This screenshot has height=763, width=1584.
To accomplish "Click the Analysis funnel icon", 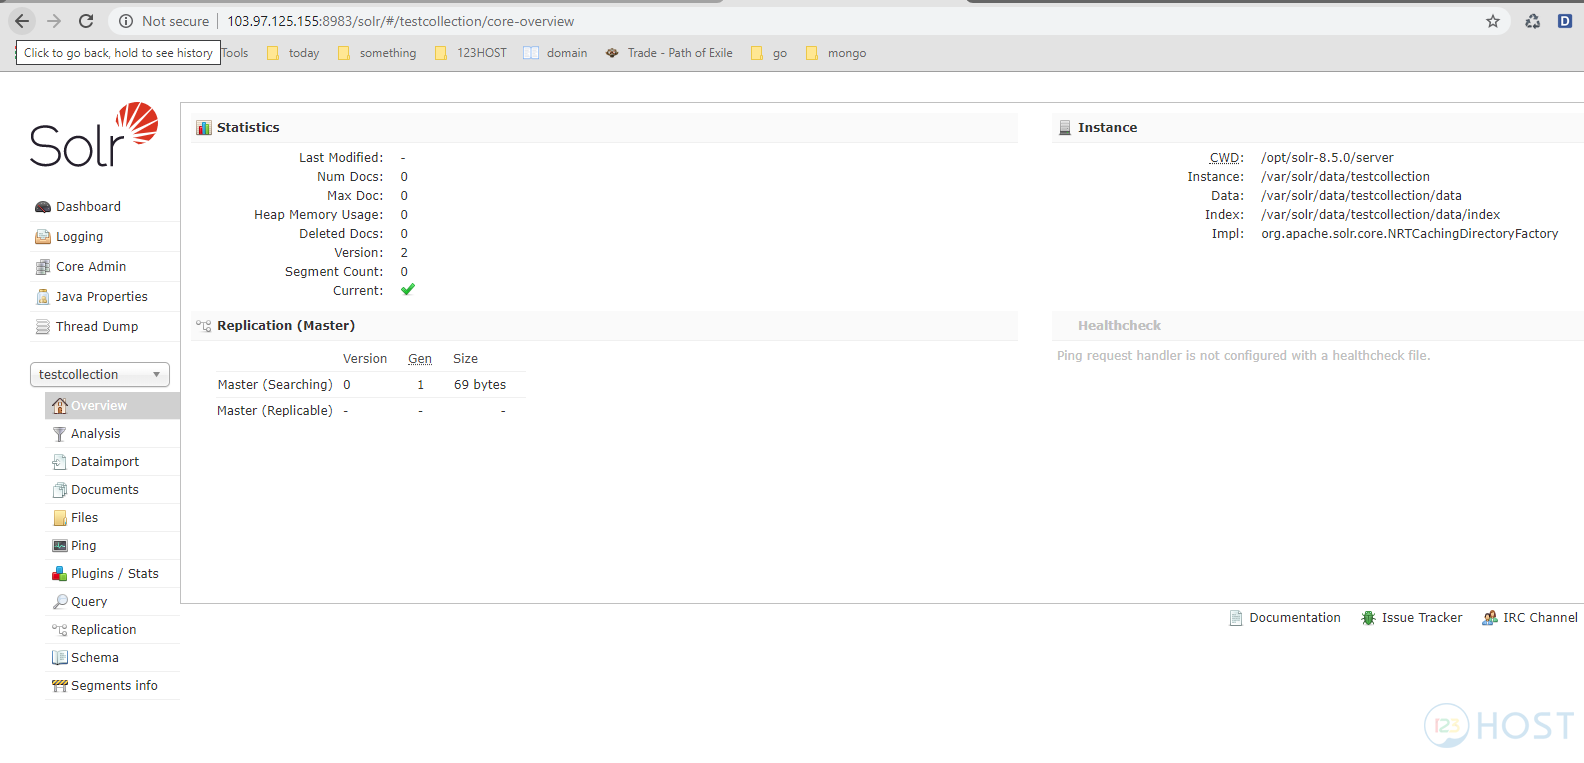I will (x=60, y=434).
